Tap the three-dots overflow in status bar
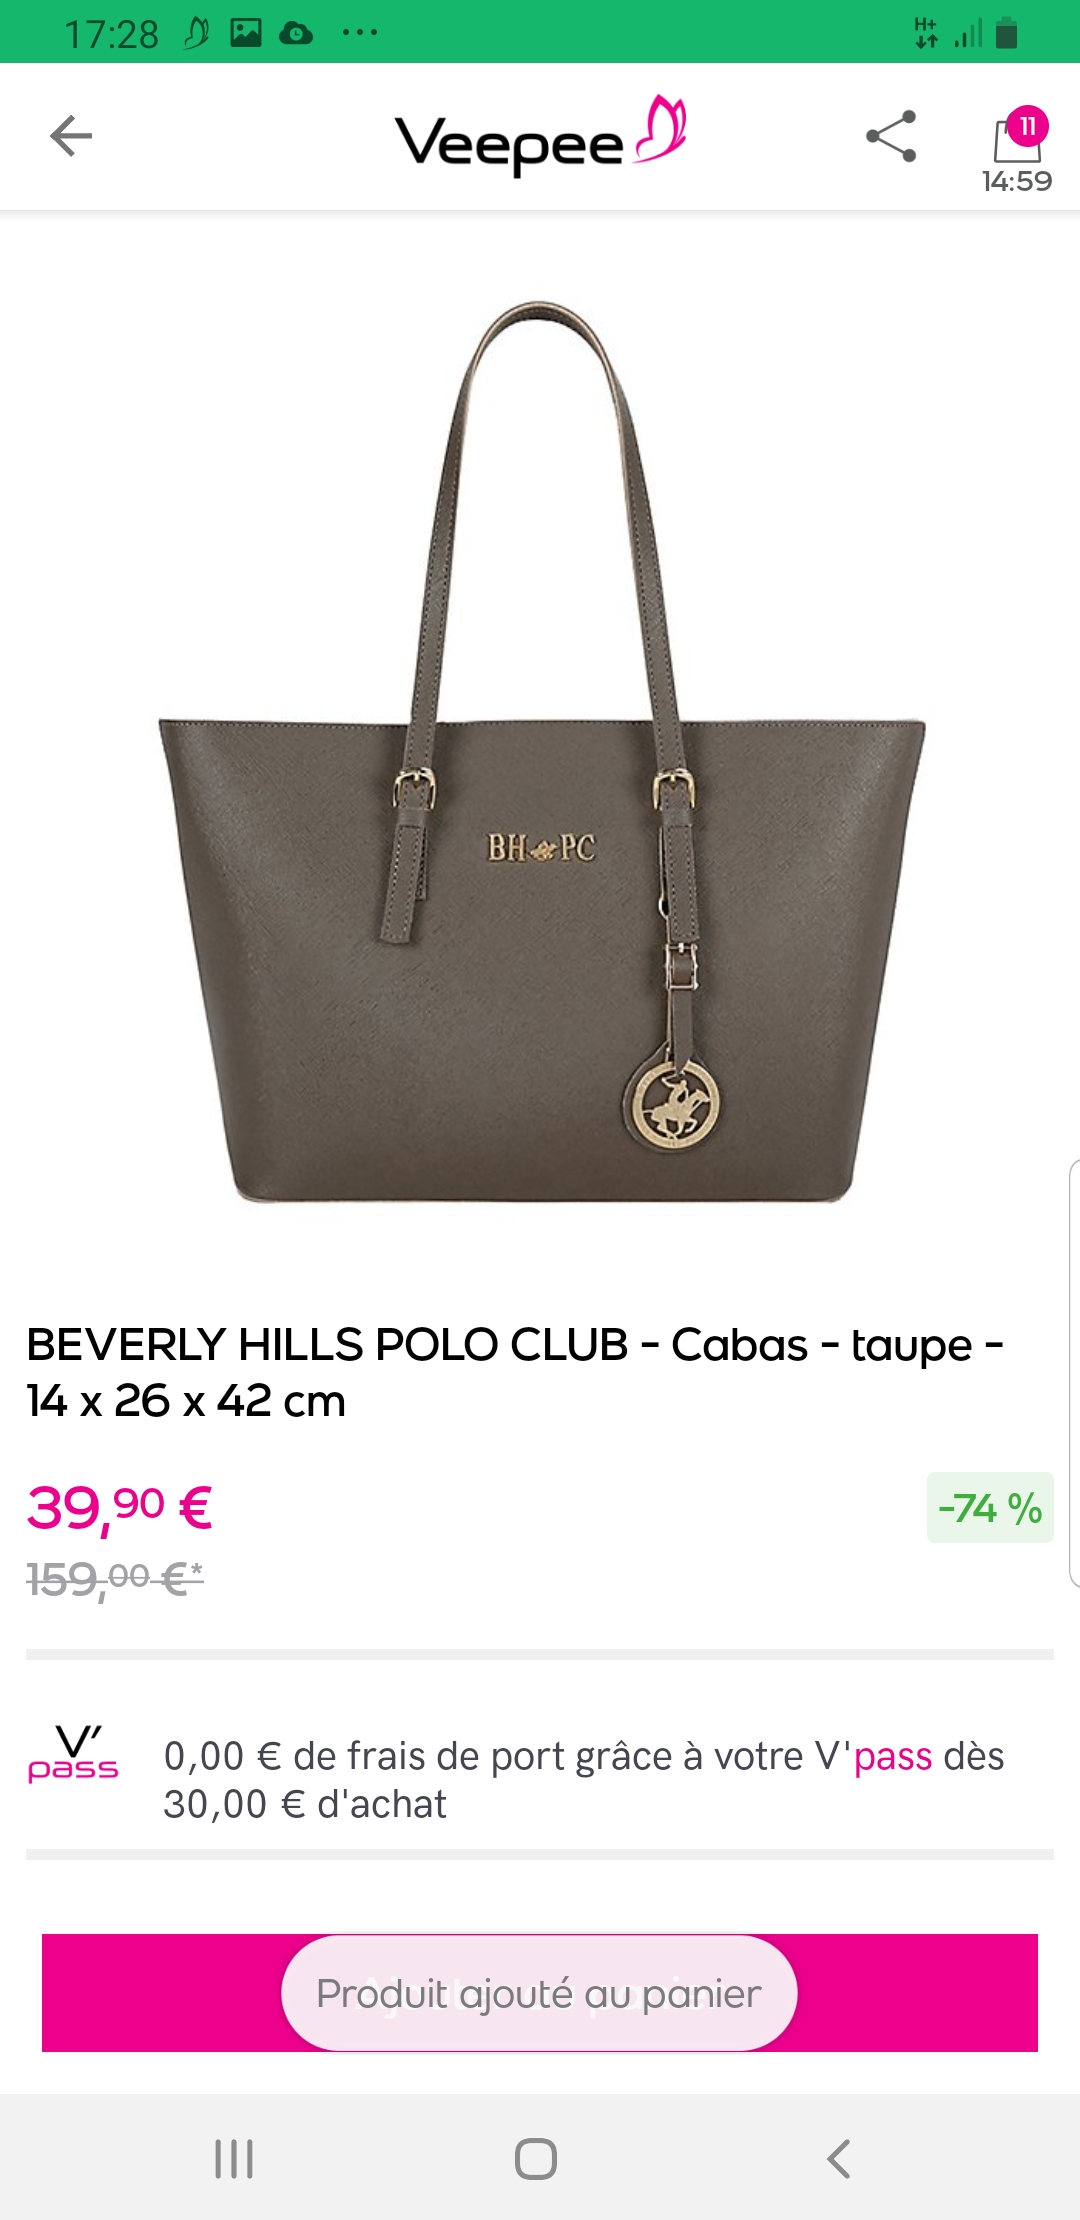This screenshot has width=1080, height=2220. point(360,33)
